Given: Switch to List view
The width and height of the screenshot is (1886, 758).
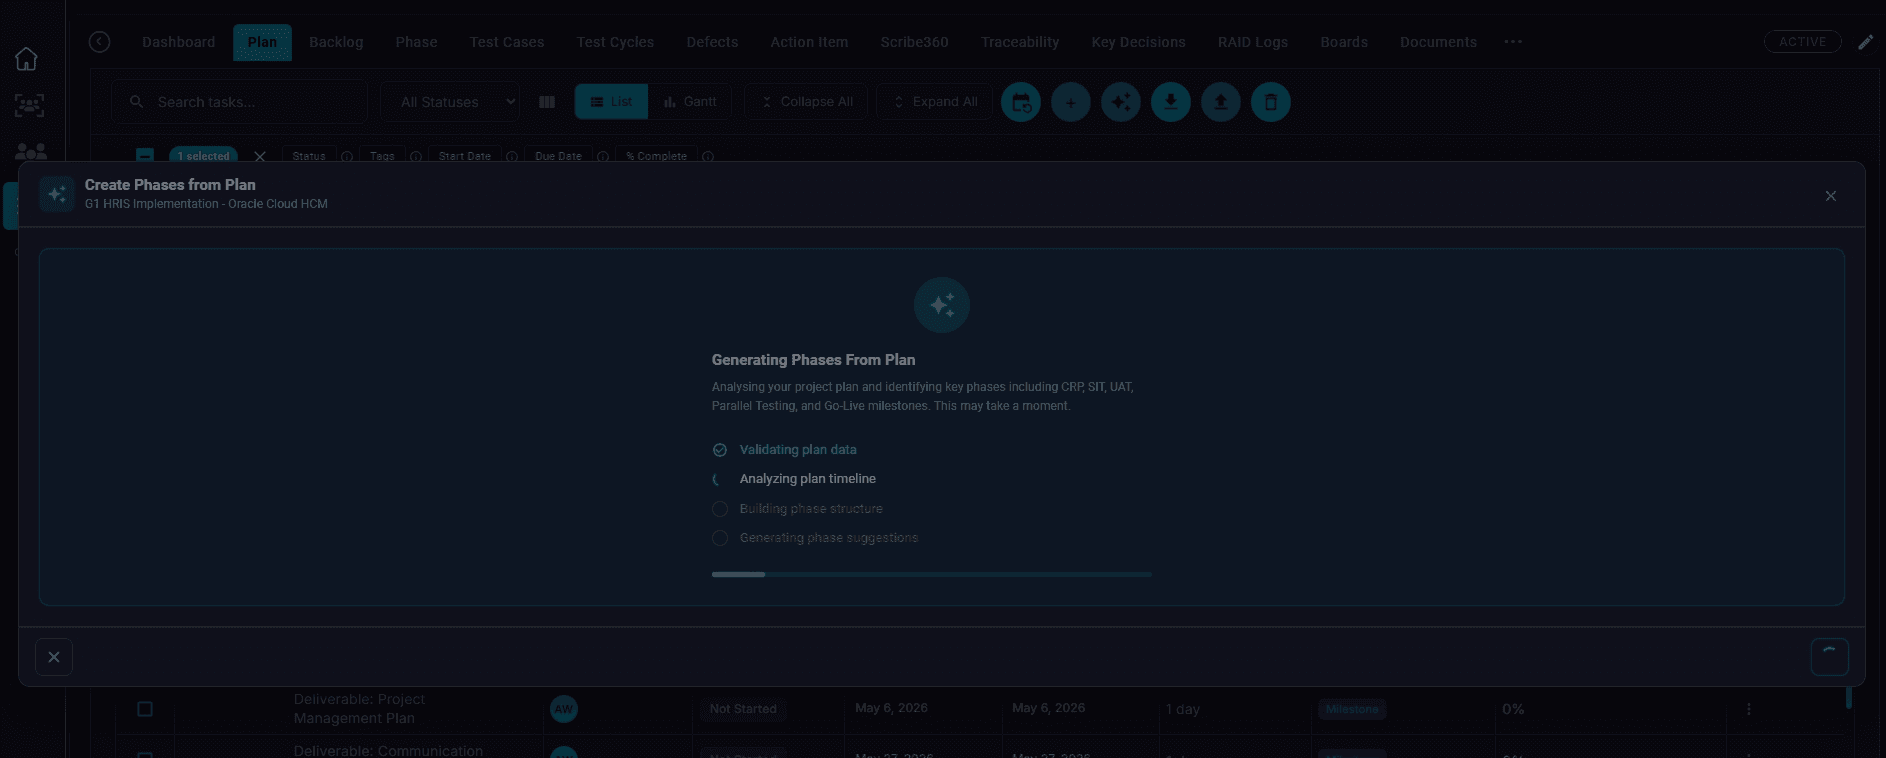Looking at the screenshot, I should pos(611,102).
